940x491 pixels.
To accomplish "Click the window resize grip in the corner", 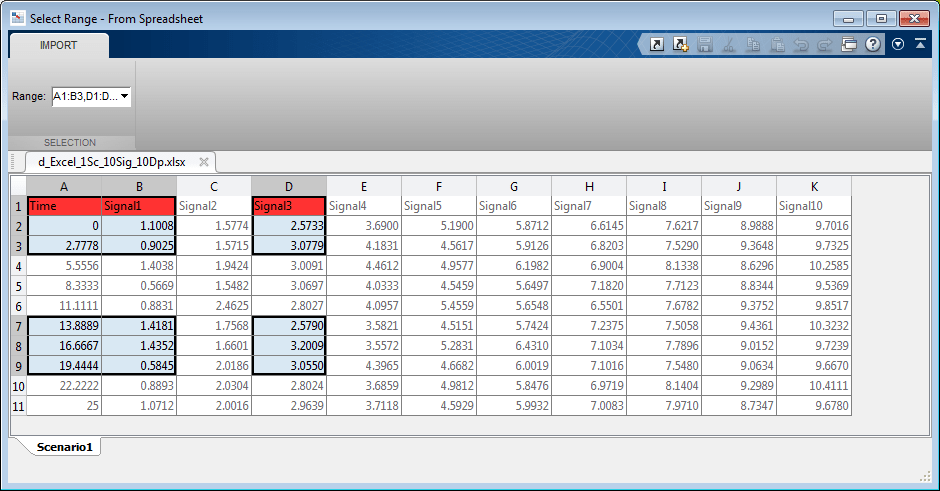I will (925, 477).
